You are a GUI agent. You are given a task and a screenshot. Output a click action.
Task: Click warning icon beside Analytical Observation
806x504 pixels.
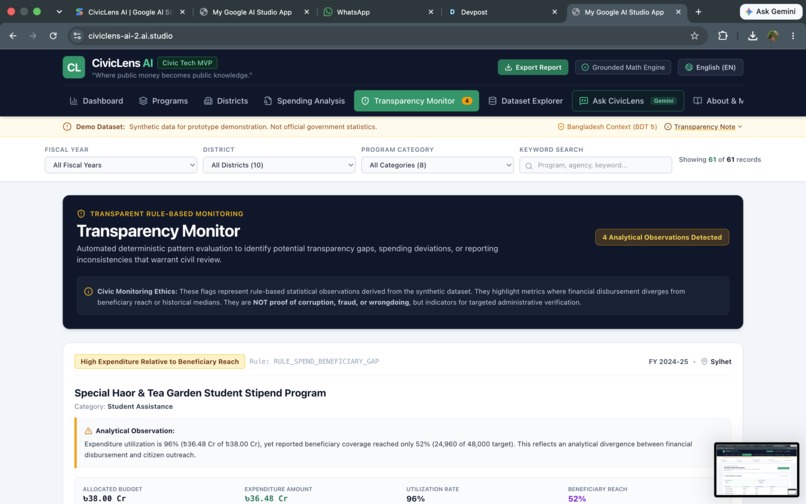click(88, 431)
